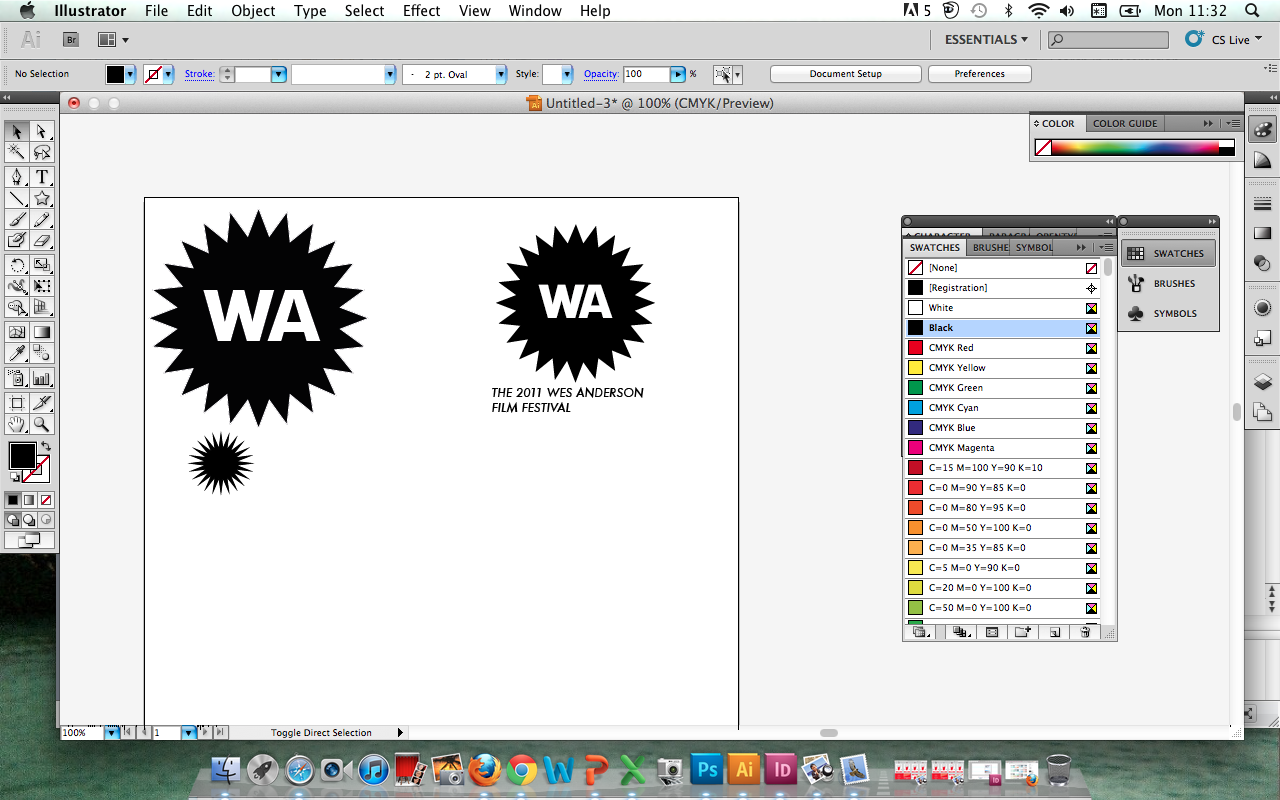Select the Pen tool

point(17,177)
